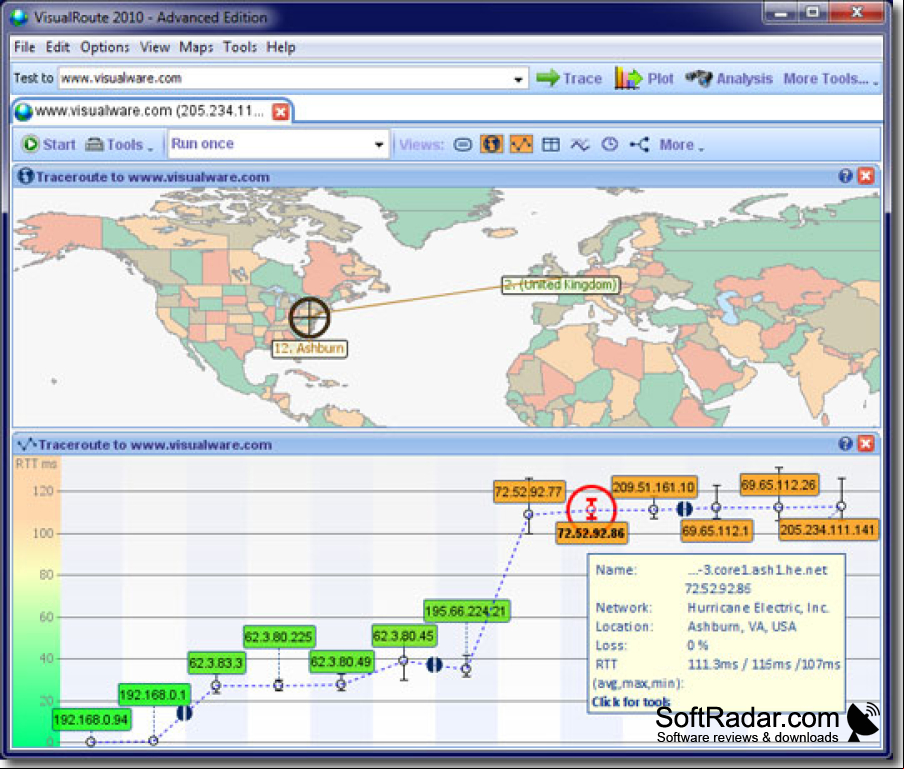Image resolution: width=904 pixels, height=769 pixels.
Task: Select hop label 209.51.161.10
Action: 654,488
